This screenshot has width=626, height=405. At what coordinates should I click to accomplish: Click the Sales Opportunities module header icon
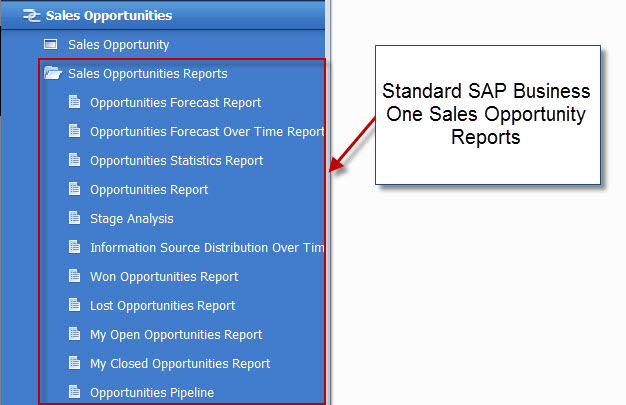[x=30, y=16]
